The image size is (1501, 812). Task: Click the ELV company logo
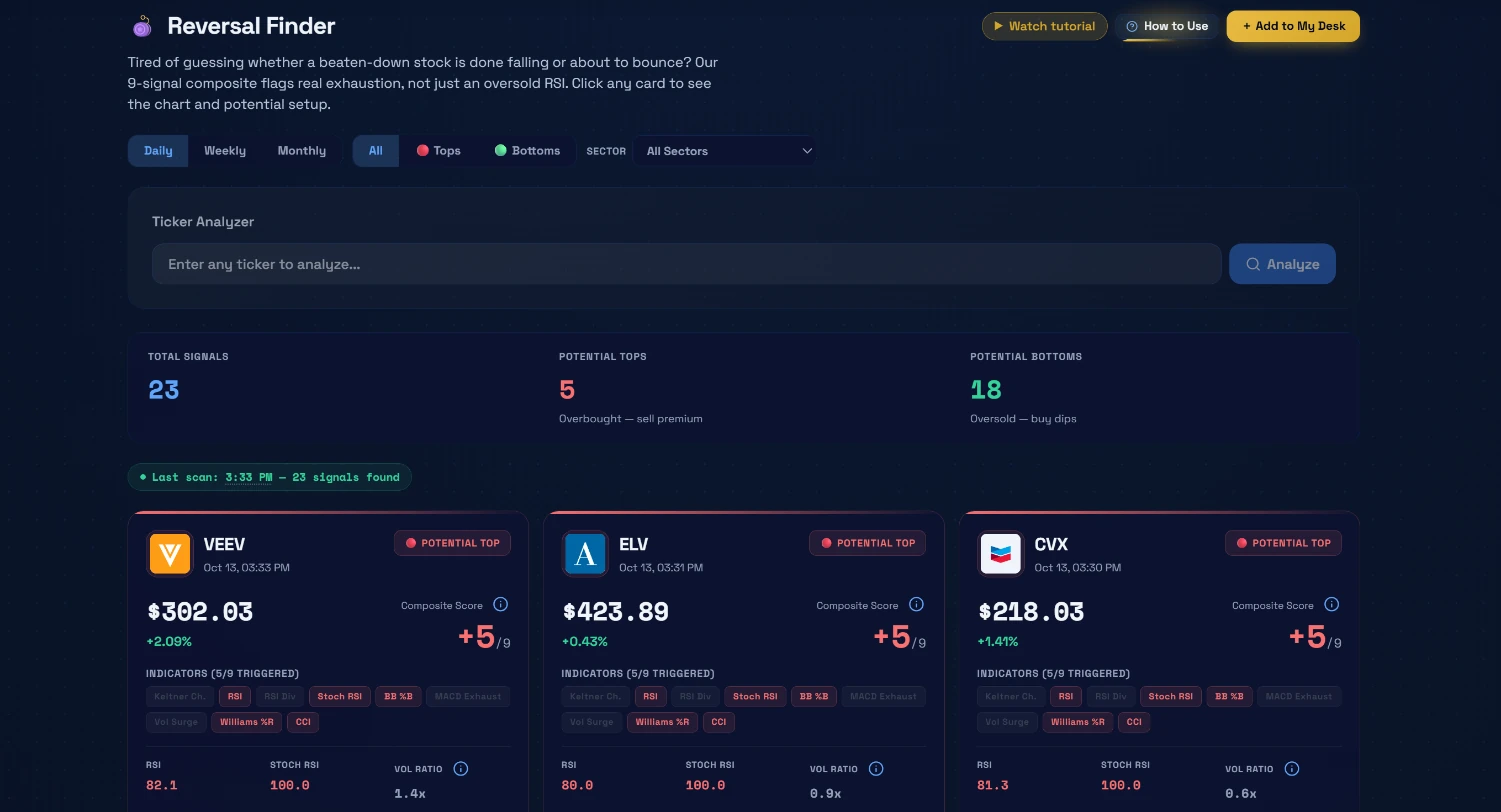click(x=585, y=554)
